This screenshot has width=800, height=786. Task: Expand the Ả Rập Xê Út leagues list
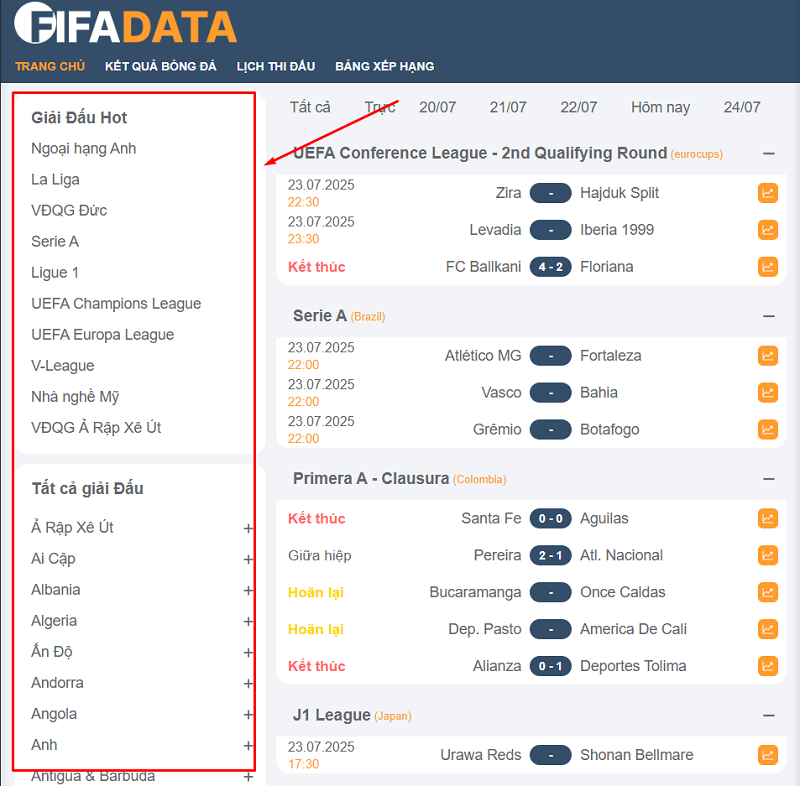click(248, 528)
